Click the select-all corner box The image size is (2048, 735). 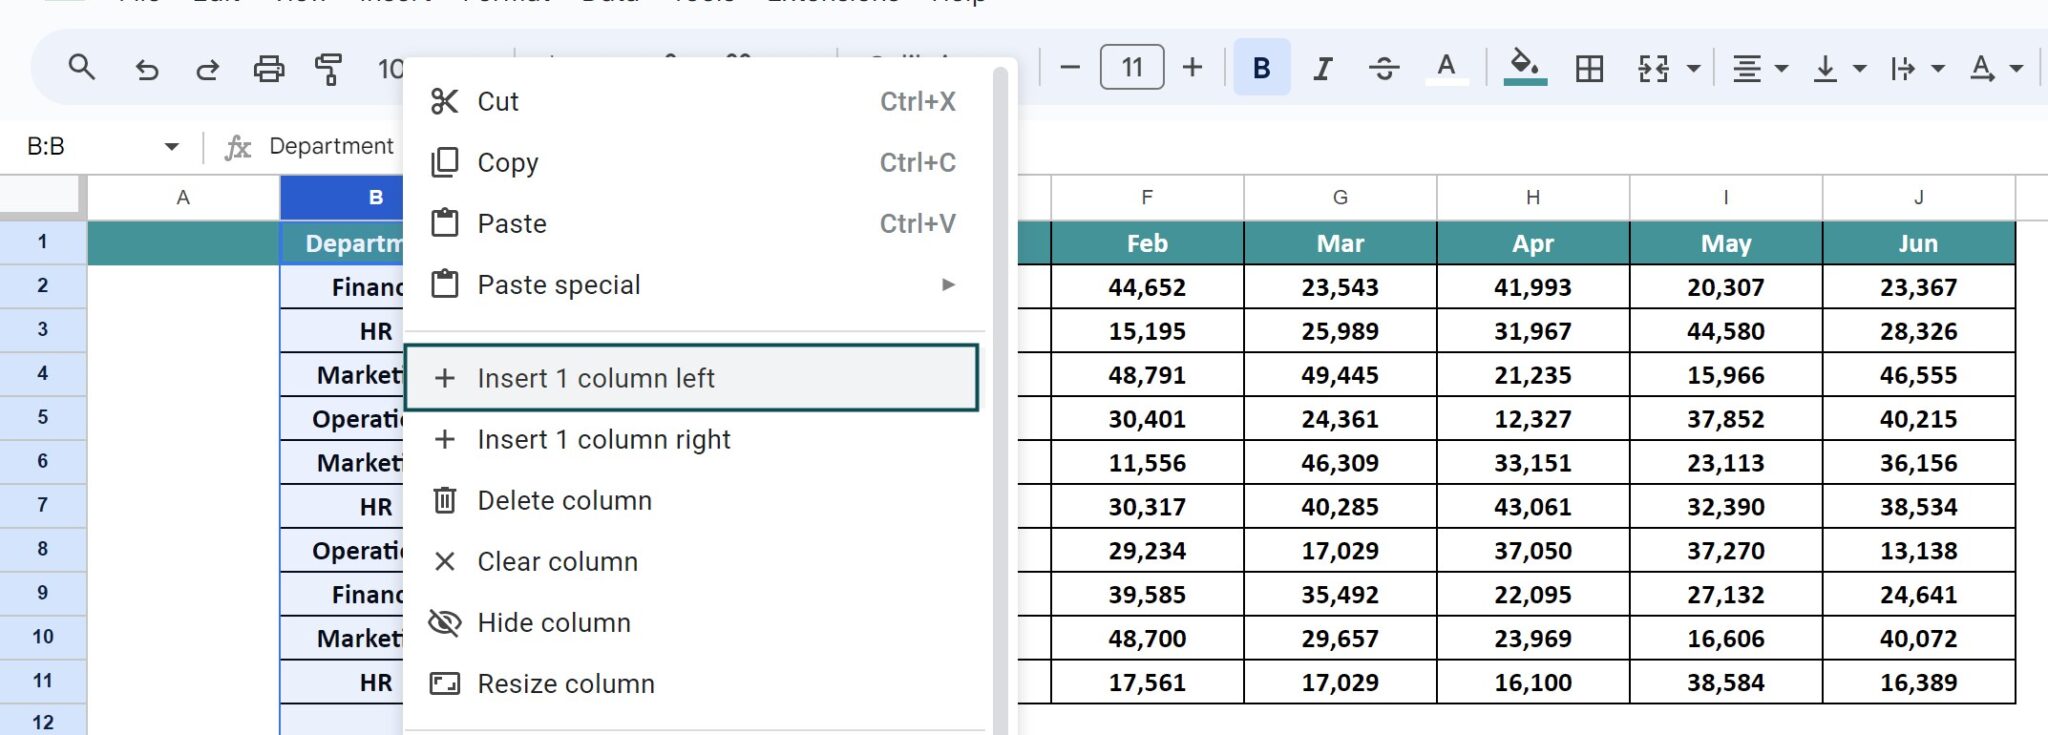point(40,197)
